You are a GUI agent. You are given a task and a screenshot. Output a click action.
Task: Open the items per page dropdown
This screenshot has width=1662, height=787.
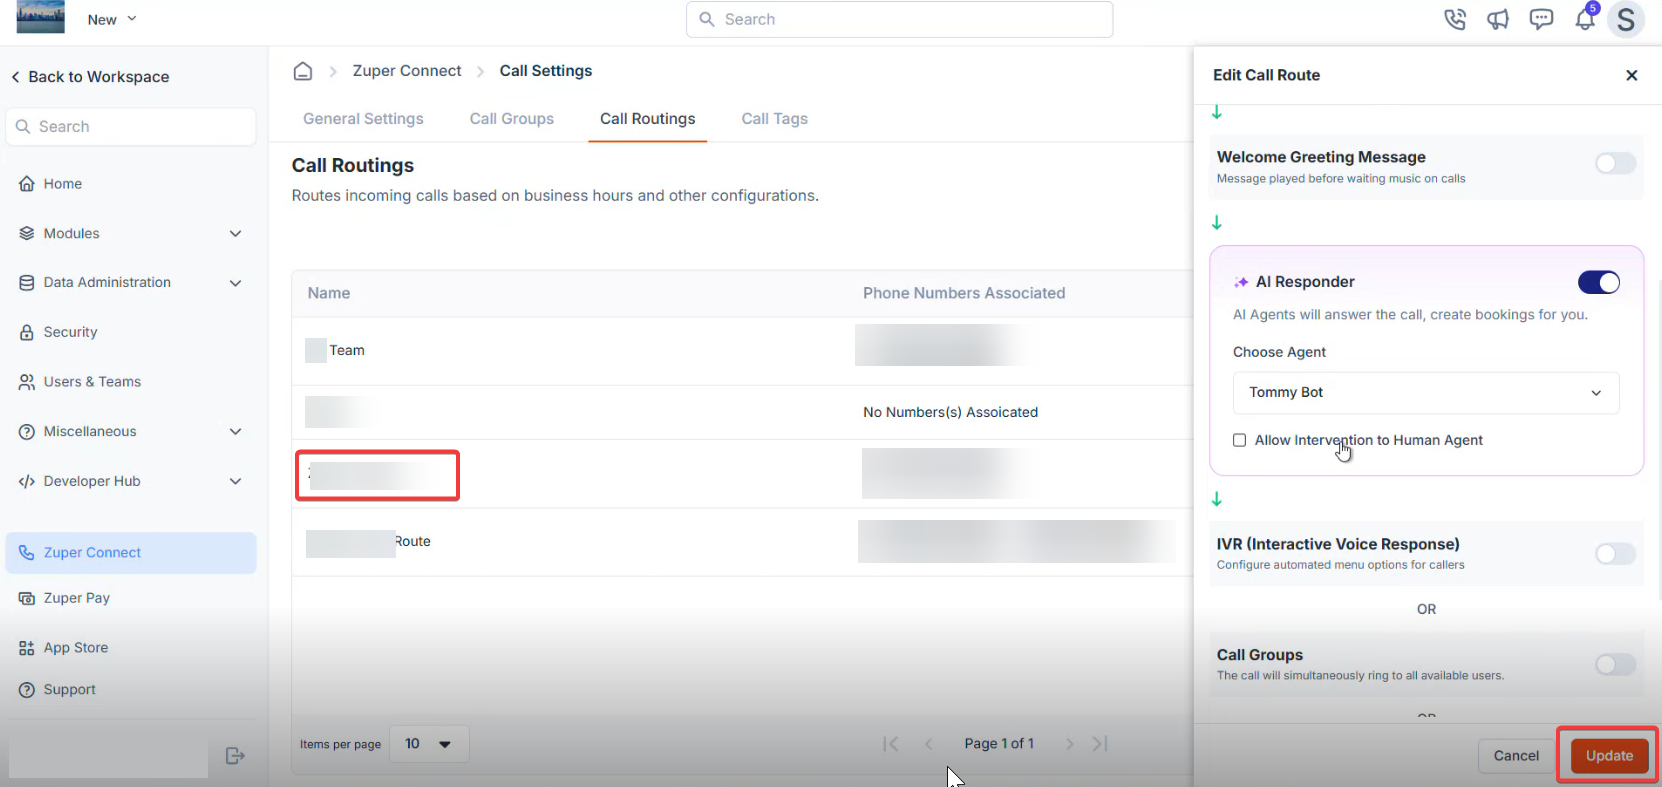(429, 744)
